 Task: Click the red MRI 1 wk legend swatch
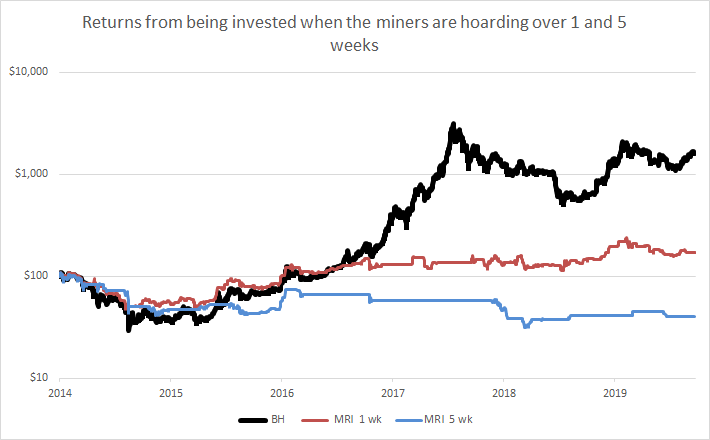[317, 420]
